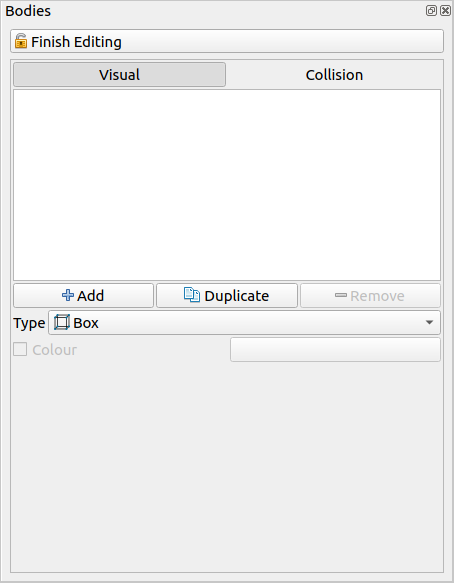
Task: Add a new body with Add button
Action: coord(83,296)
